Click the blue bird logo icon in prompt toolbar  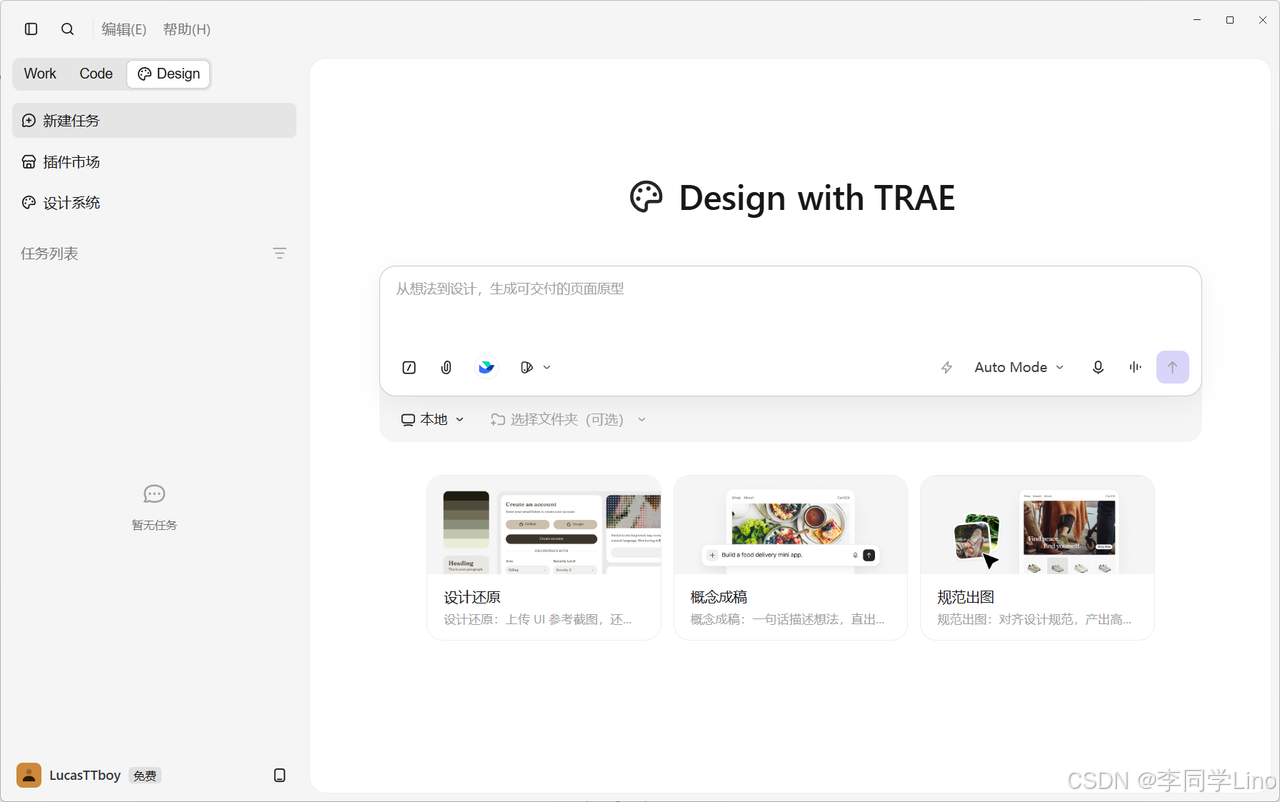tap(486, 367)
